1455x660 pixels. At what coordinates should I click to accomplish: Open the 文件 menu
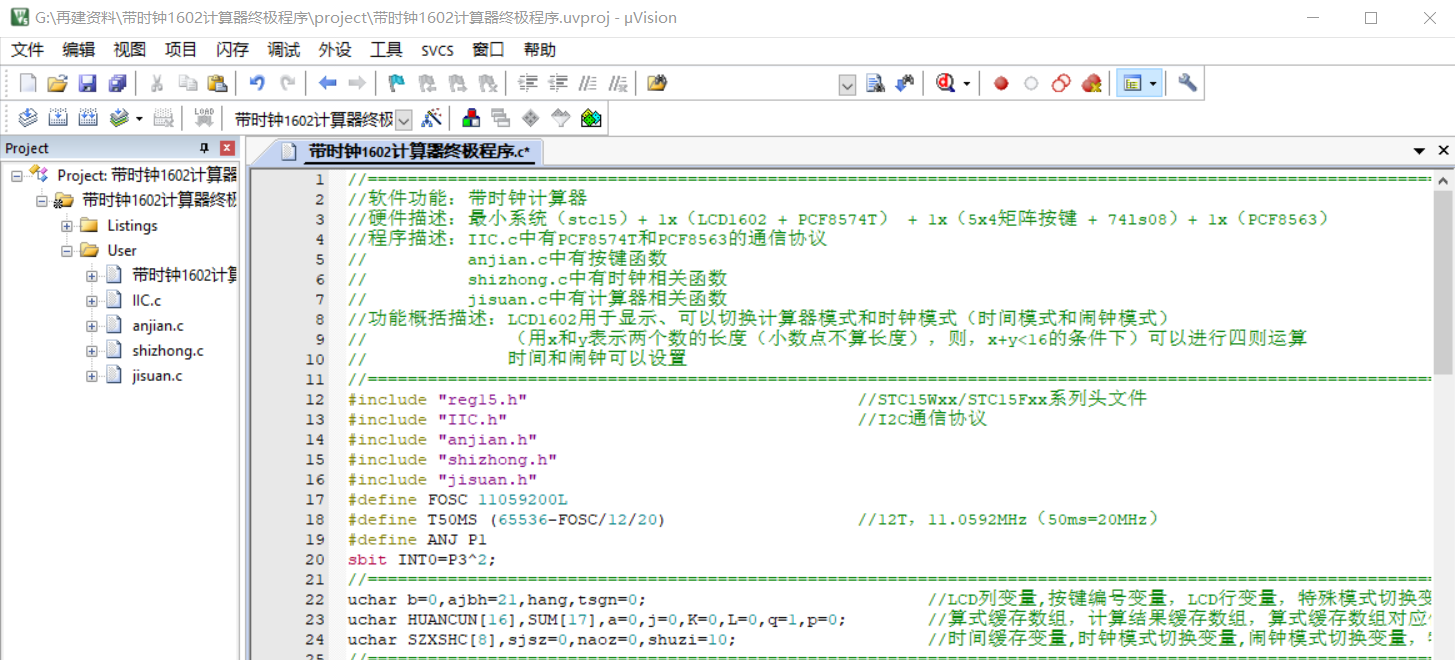coord(28,50)
